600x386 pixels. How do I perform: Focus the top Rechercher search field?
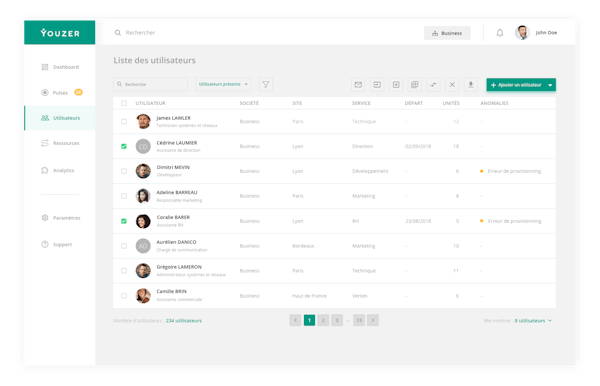click(x=140, y=33)
